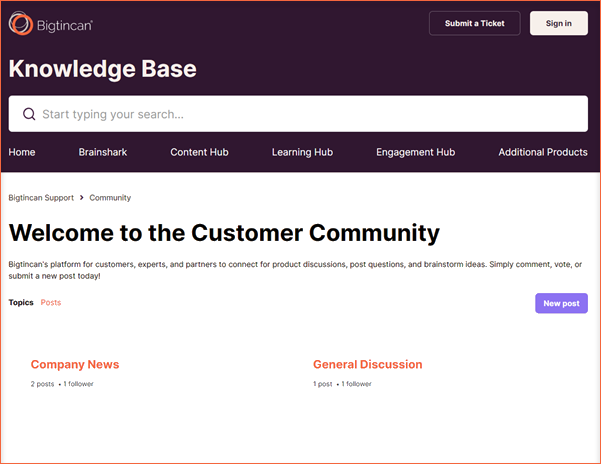Open the General Discussion topic
601x464 pixels.
point(368,364)
